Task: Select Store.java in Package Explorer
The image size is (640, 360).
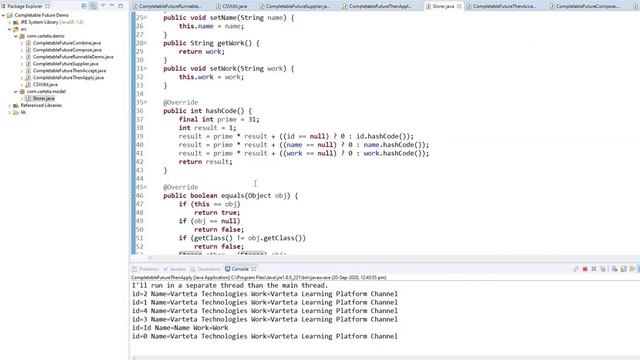Action: 43,98
